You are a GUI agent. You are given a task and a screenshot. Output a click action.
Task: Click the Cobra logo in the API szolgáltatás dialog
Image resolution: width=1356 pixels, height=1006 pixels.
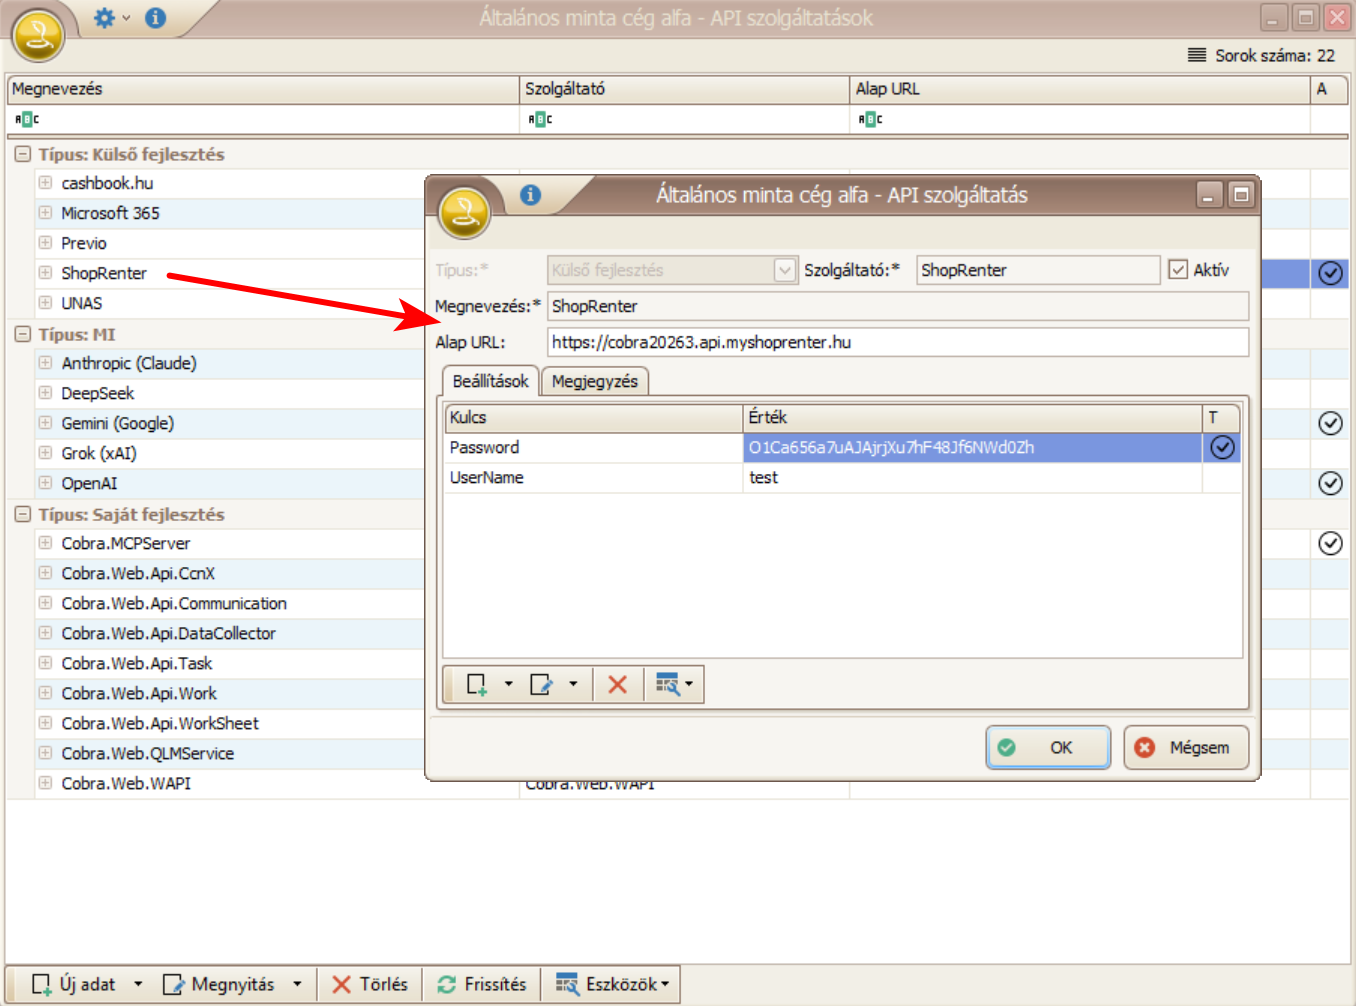(x=464, y=212)
